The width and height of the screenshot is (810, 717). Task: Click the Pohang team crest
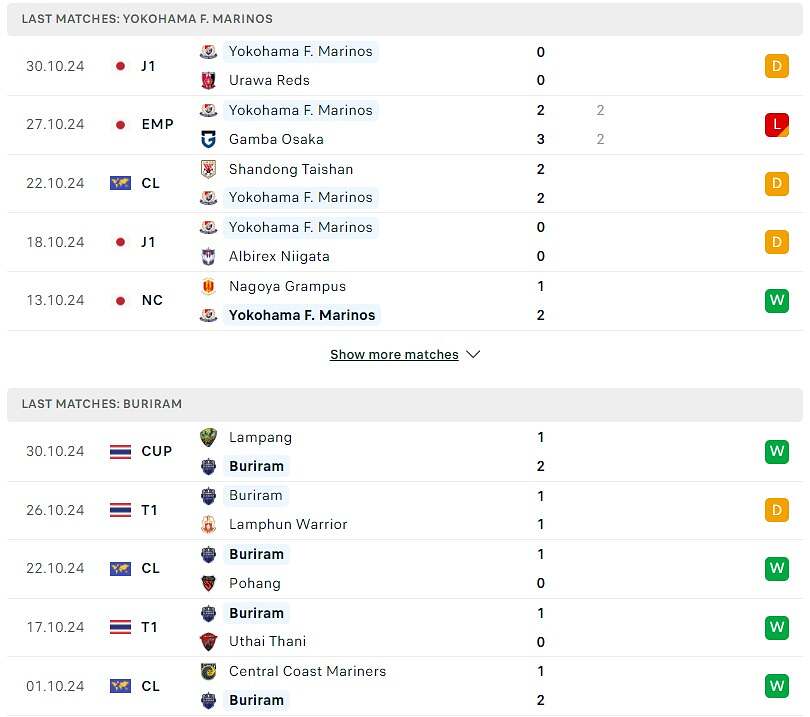pos(208,583)
